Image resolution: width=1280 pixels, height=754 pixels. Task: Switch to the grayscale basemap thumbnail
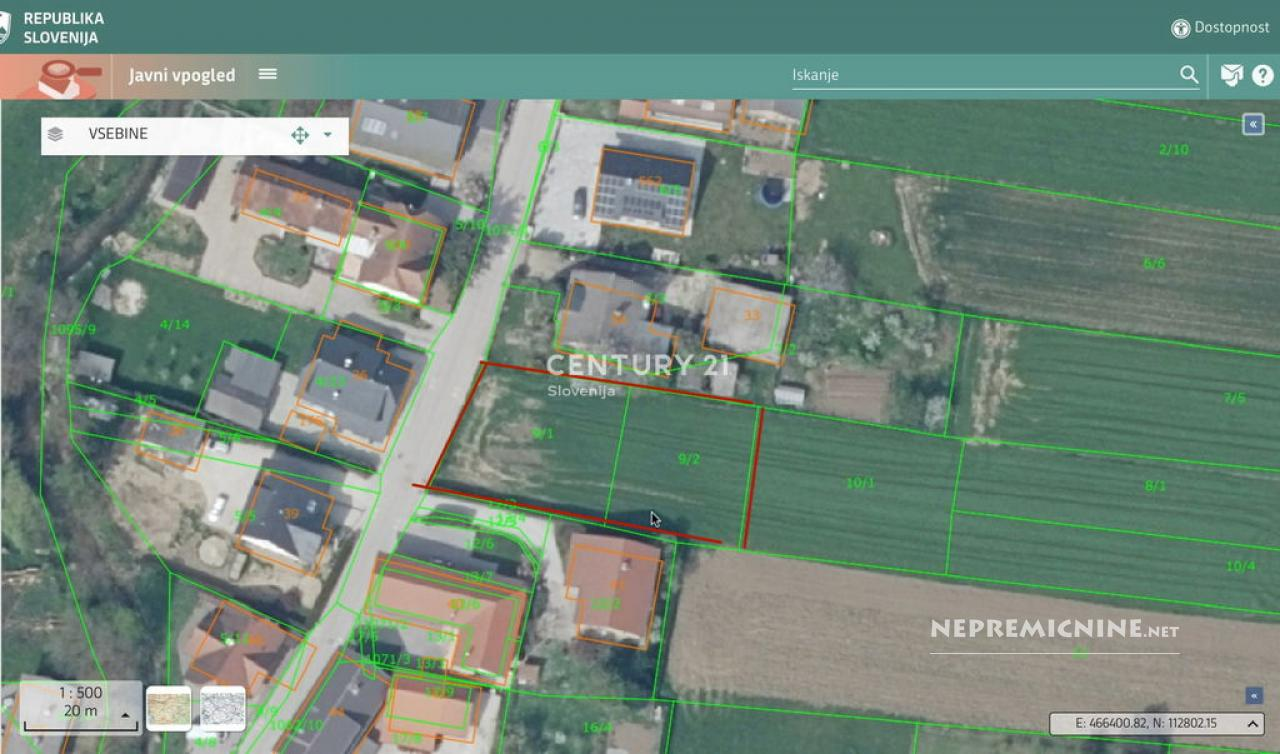click(x=222, y=708)
